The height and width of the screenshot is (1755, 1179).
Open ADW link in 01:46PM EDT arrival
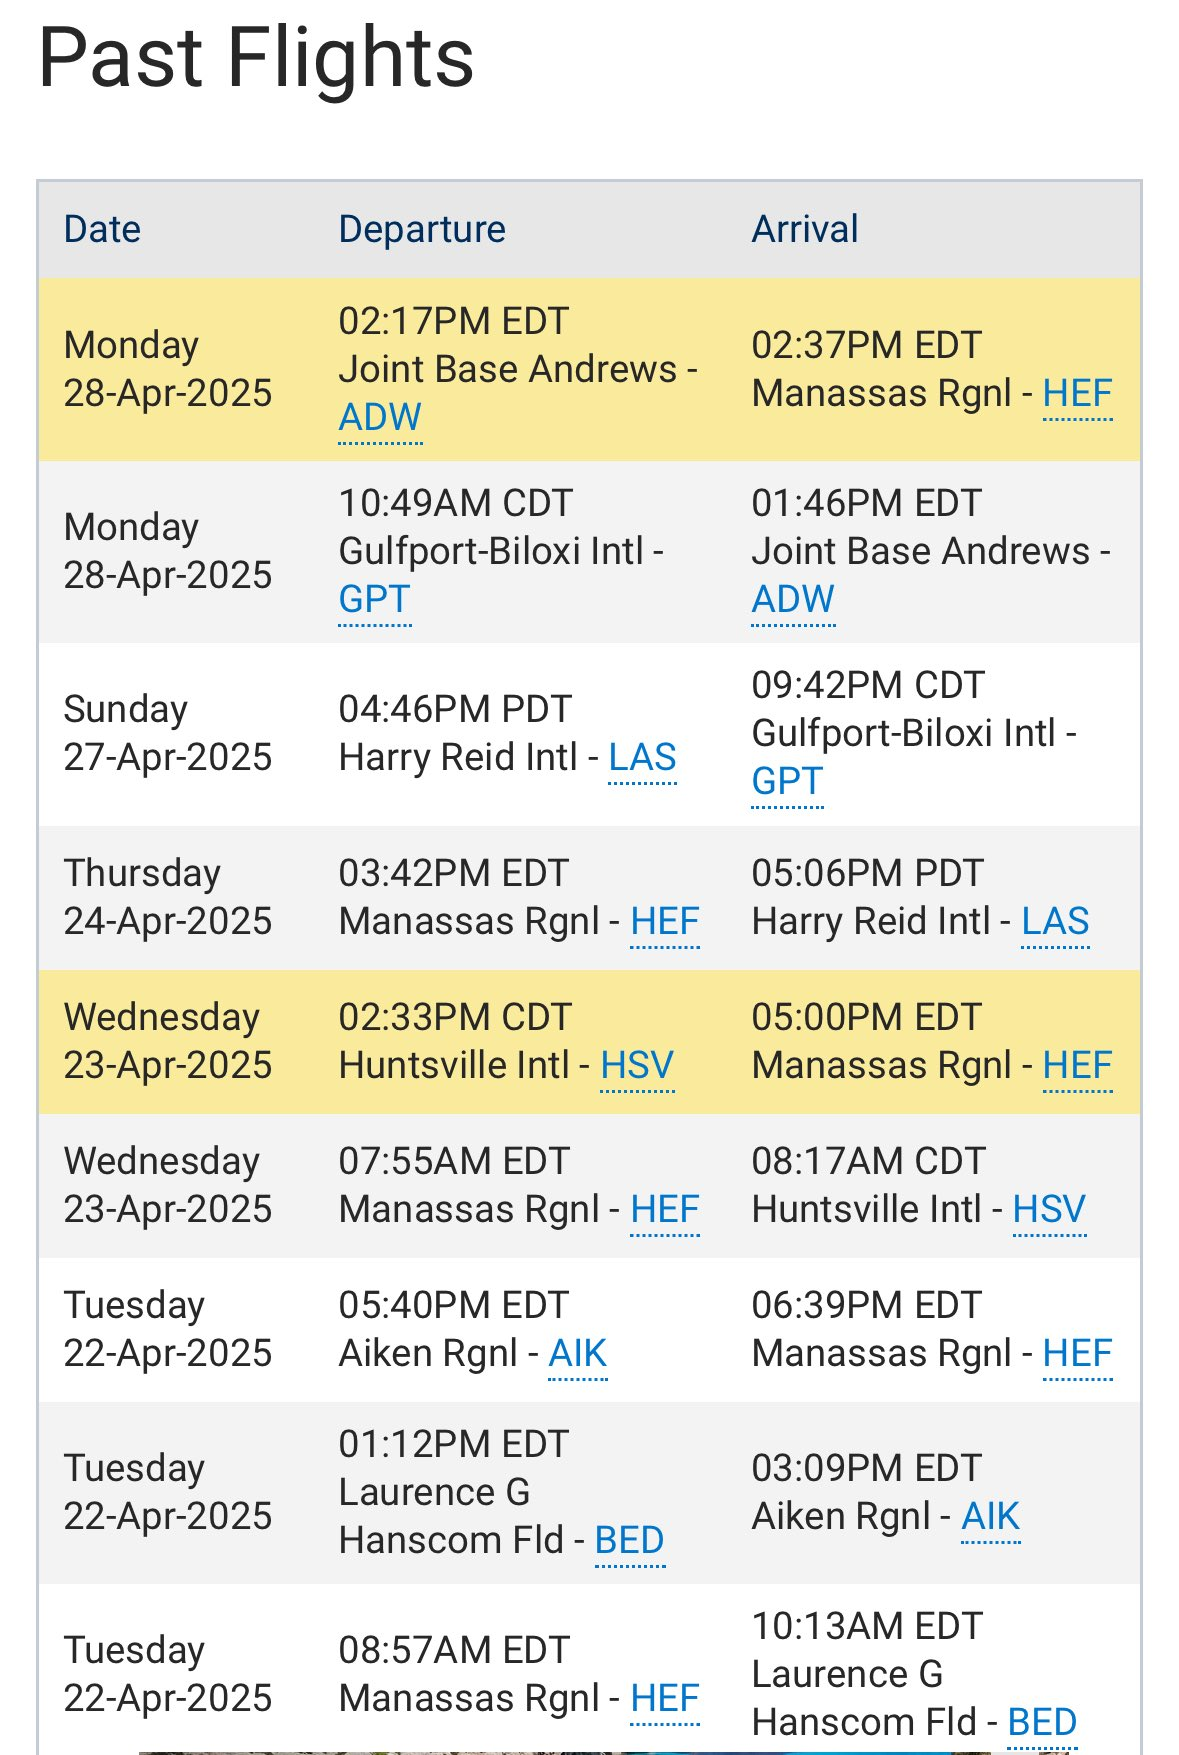tap(793, 599)
